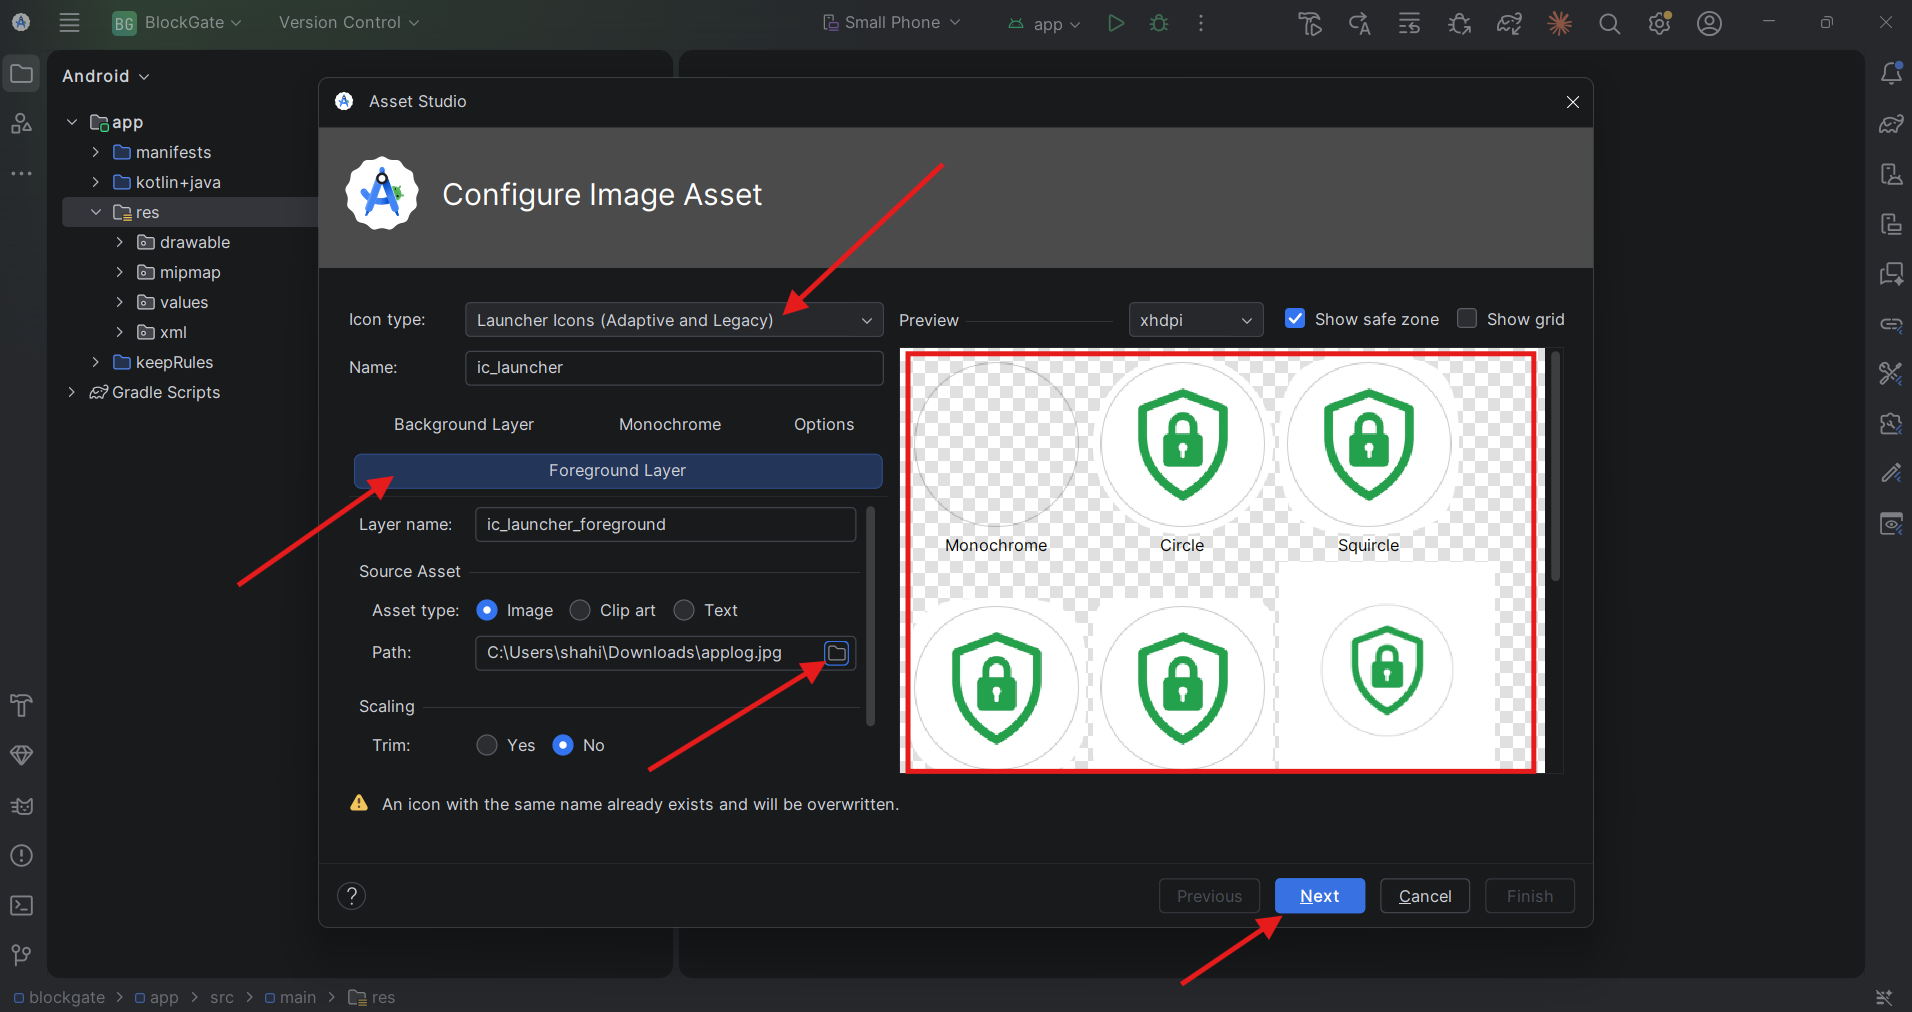
Task: Click the Cancel button
Action: pos(1425,896)
